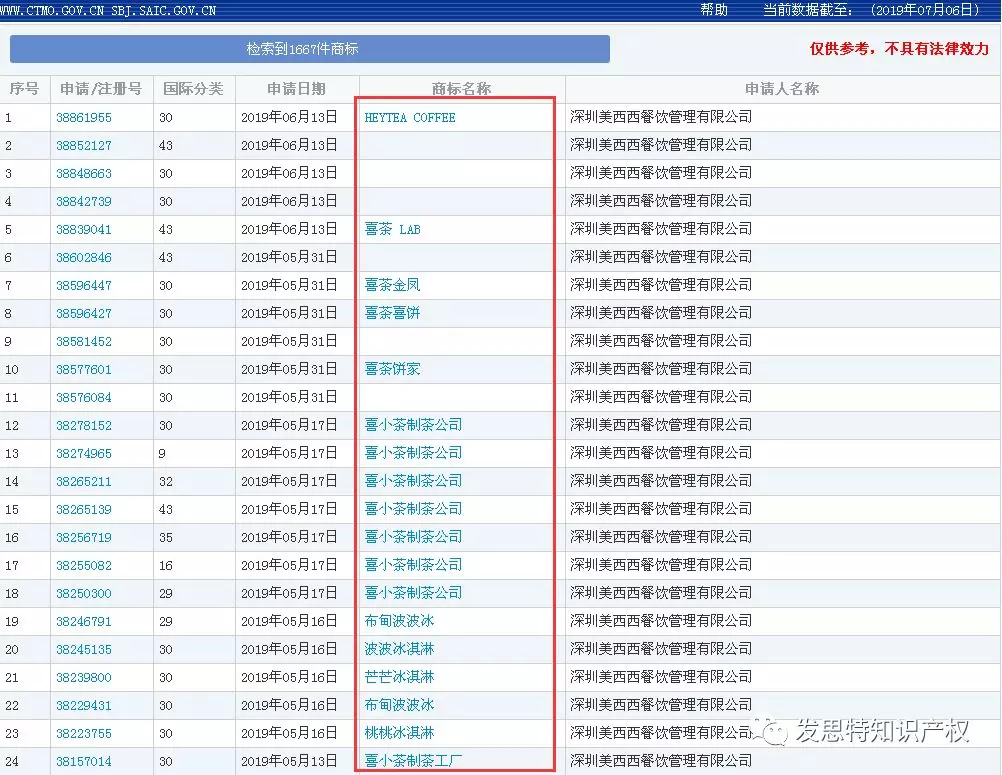Select class value 9 in row 13
The width and height of the screenshot is (1002, 775).
pyautogui.click(x=162, y=454)
